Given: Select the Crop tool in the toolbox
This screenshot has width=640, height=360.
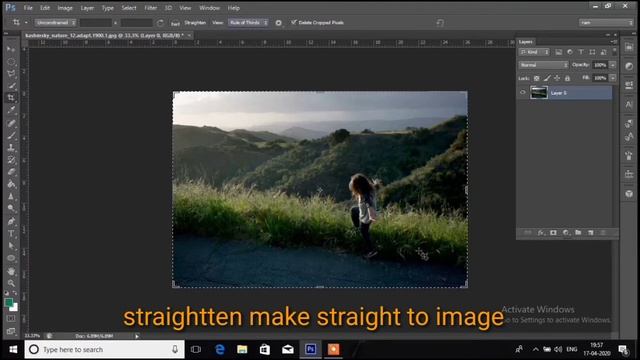Looking at the screenshot, I should coord(11,98).
